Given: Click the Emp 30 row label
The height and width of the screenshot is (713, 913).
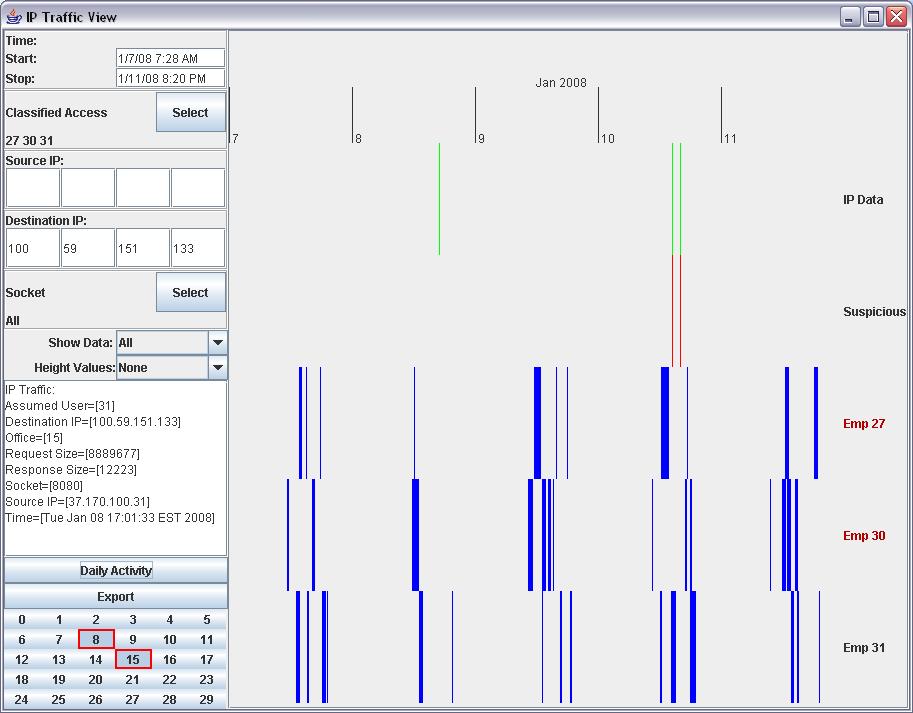Looking at the screenshot, I should pos(864,535).
